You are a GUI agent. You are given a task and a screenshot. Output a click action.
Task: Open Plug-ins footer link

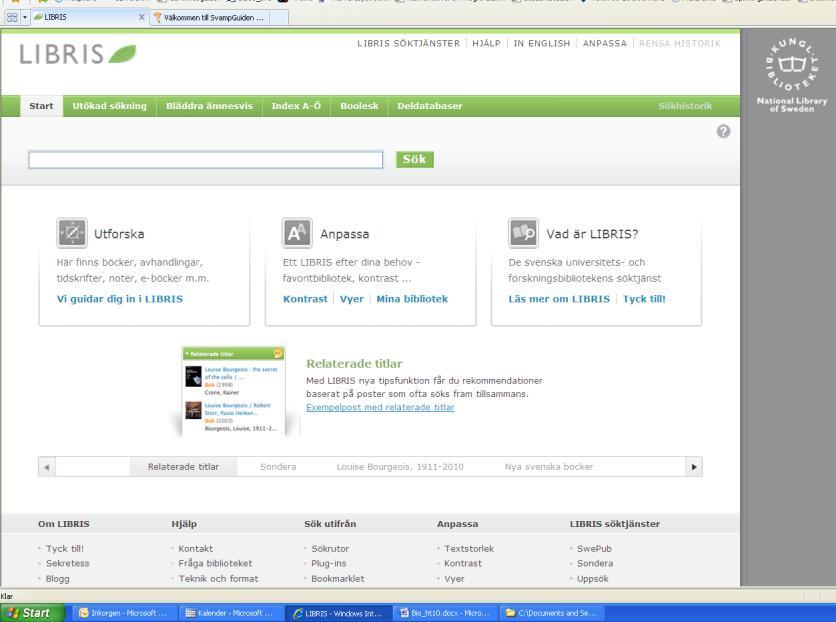(x=328, y=563)
